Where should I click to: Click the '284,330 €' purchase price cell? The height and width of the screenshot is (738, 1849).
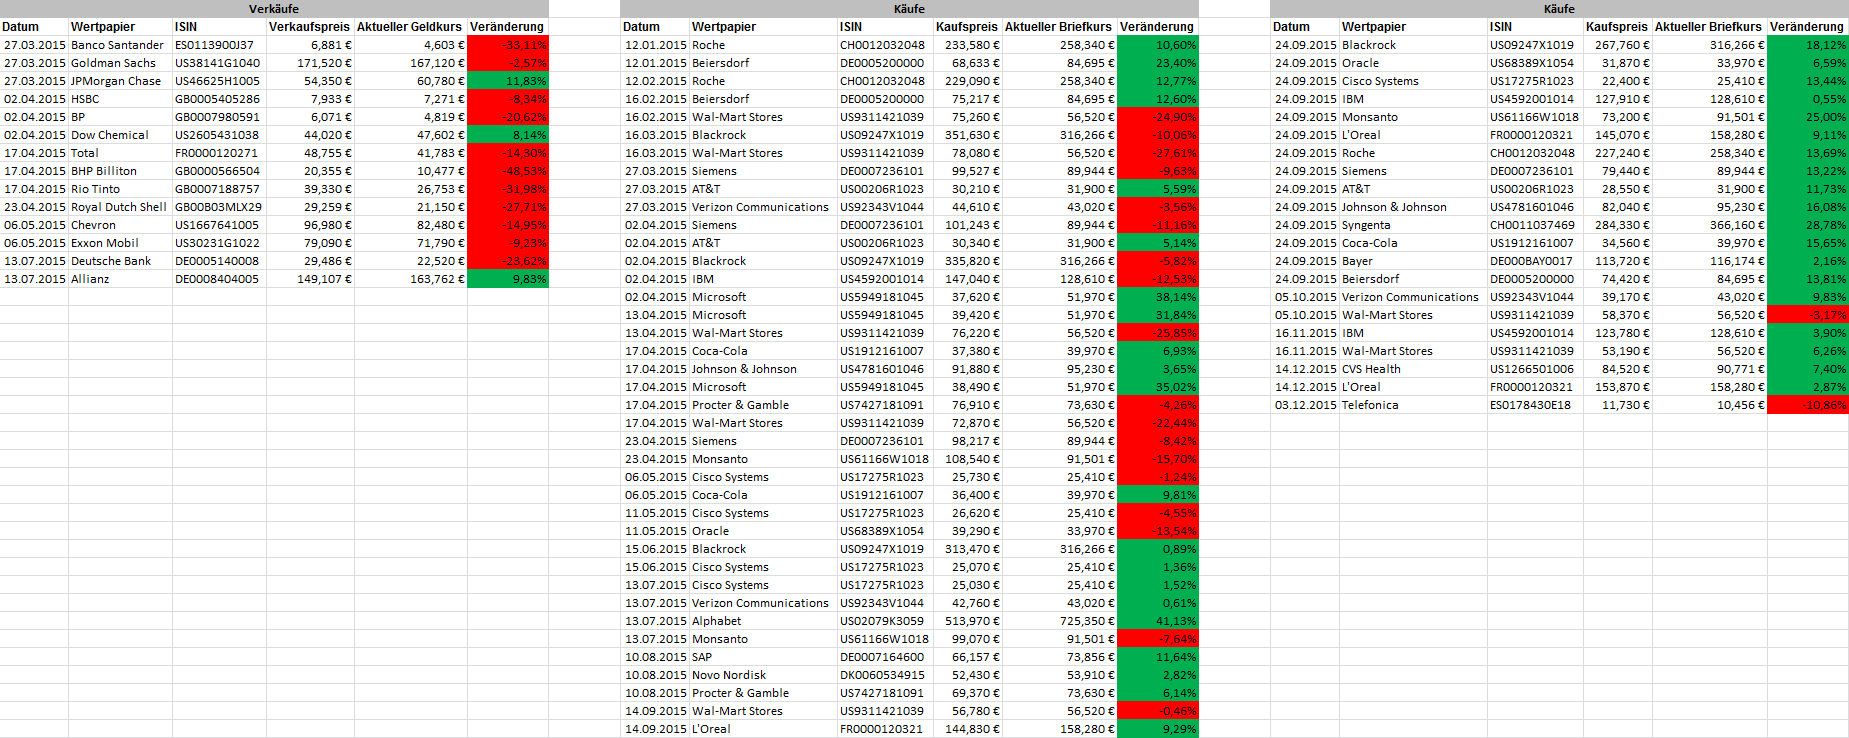click(x=1617, y=225)
